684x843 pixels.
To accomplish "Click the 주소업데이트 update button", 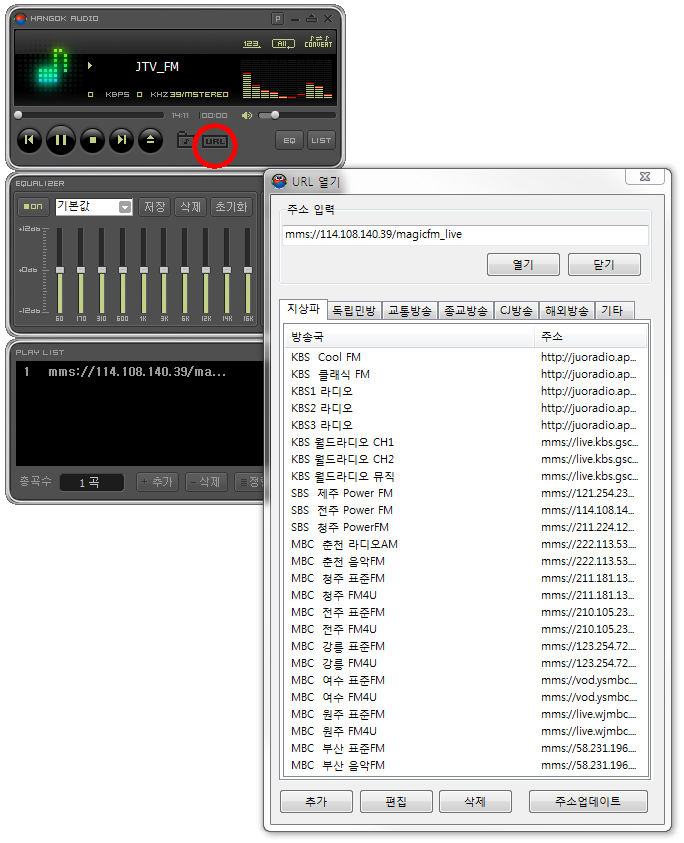I will 588,802.
